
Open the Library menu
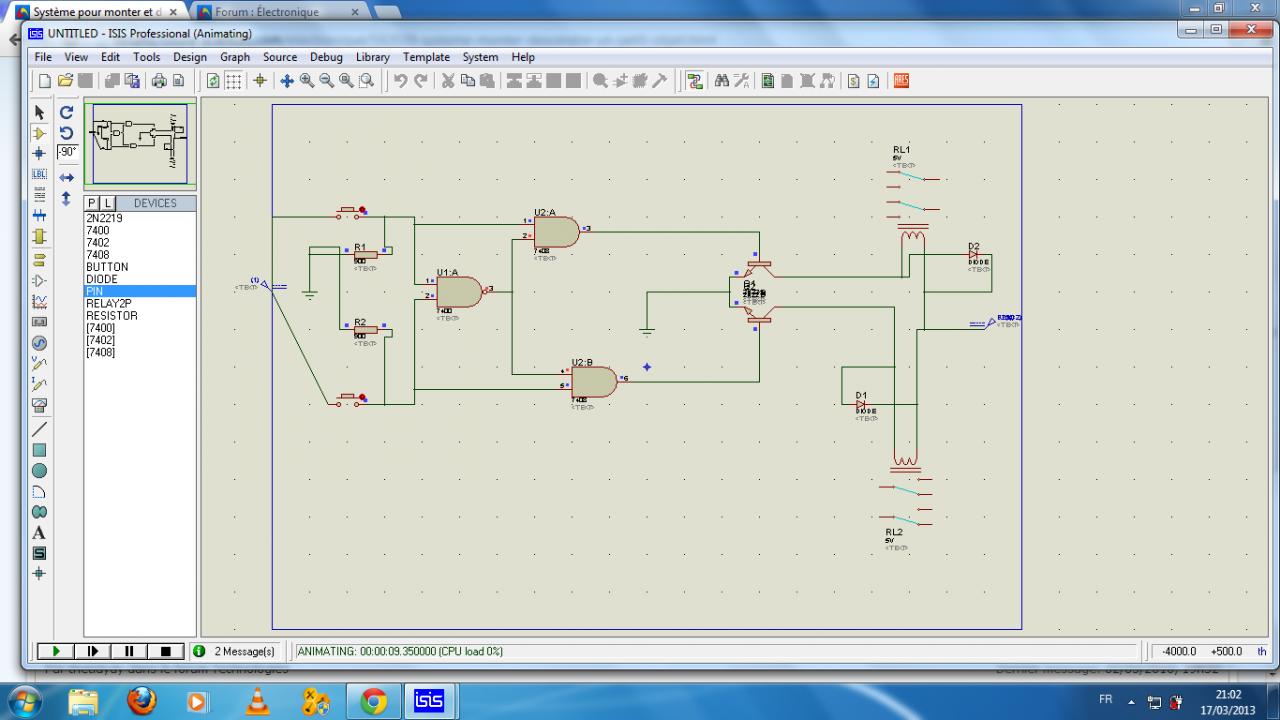372,57
